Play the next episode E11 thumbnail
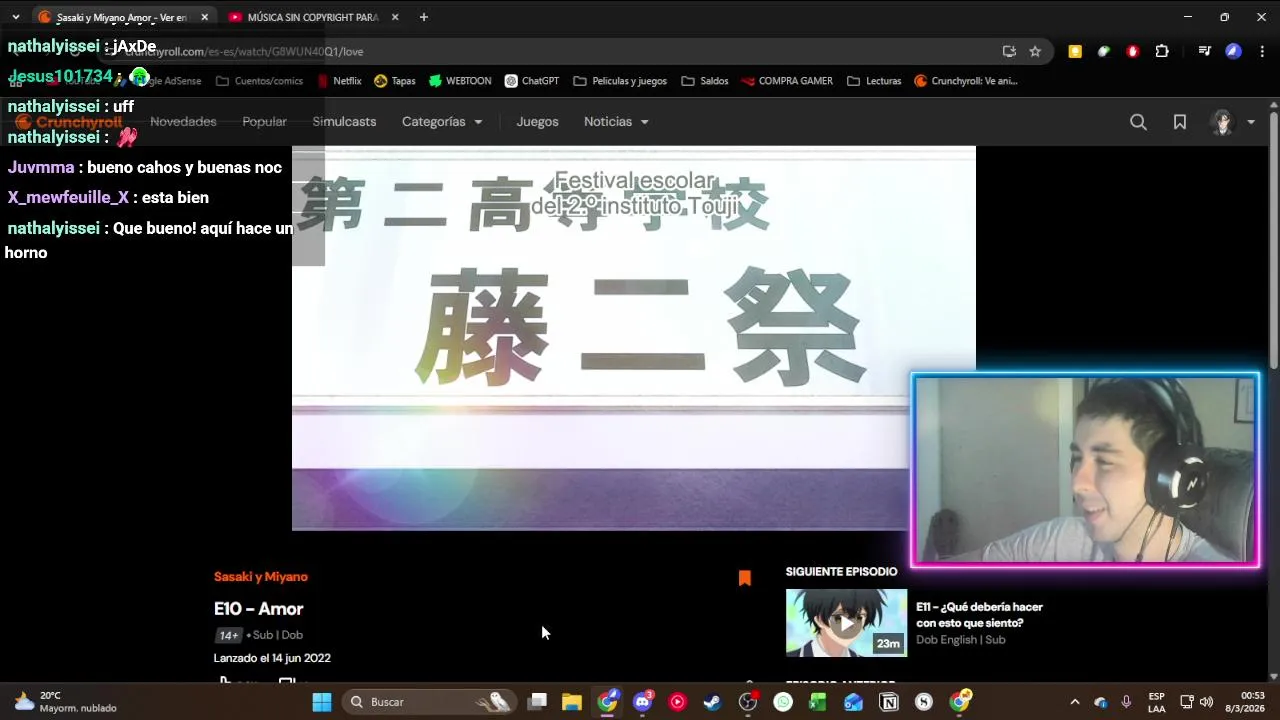Screen dimensions: 1280x720 pos(846,623)
